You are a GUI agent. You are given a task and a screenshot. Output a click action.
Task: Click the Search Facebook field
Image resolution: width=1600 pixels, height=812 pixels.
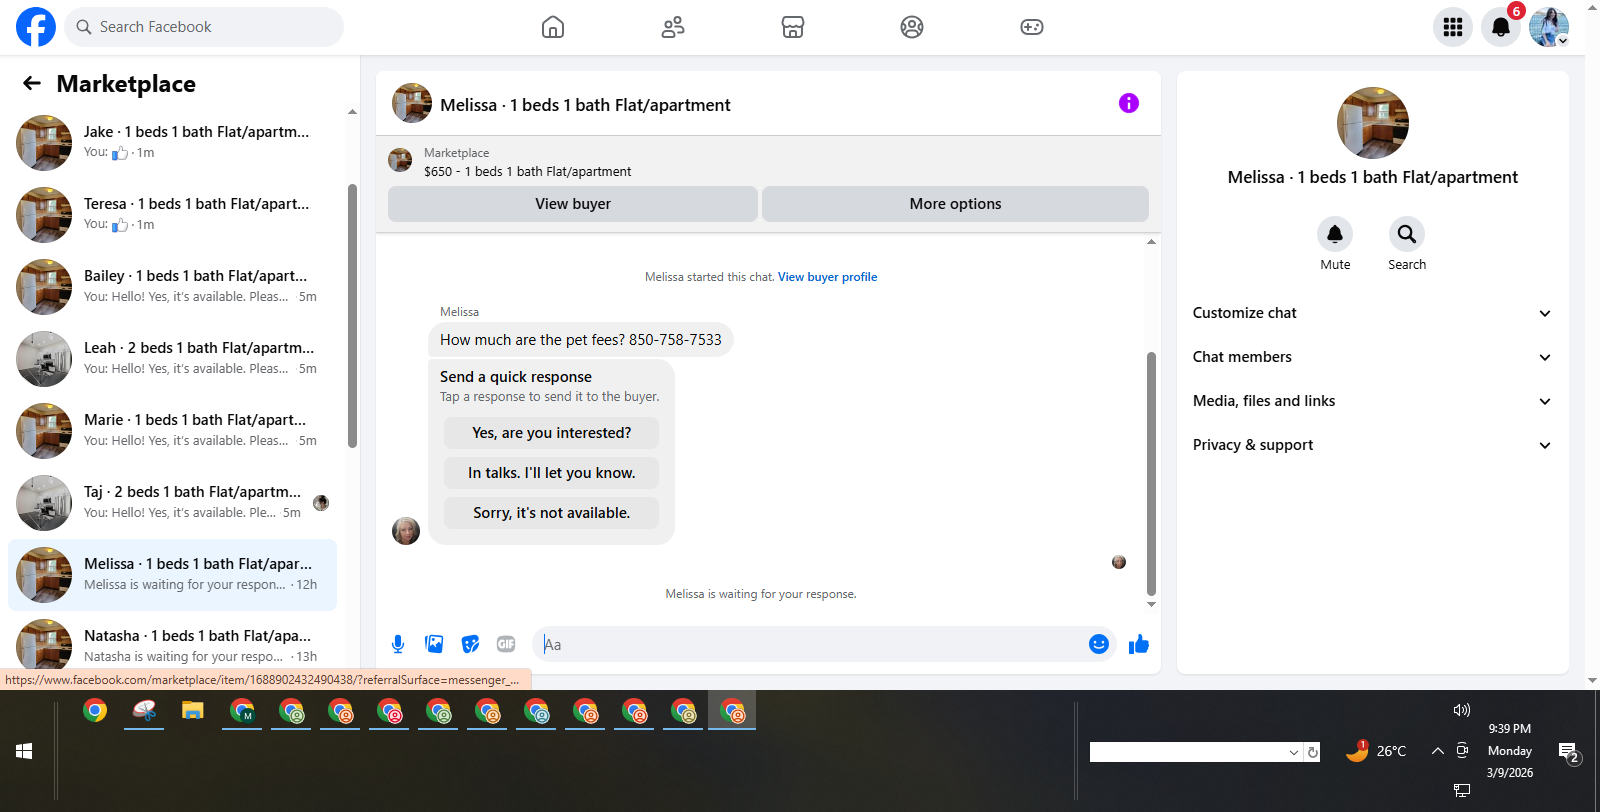204,27
